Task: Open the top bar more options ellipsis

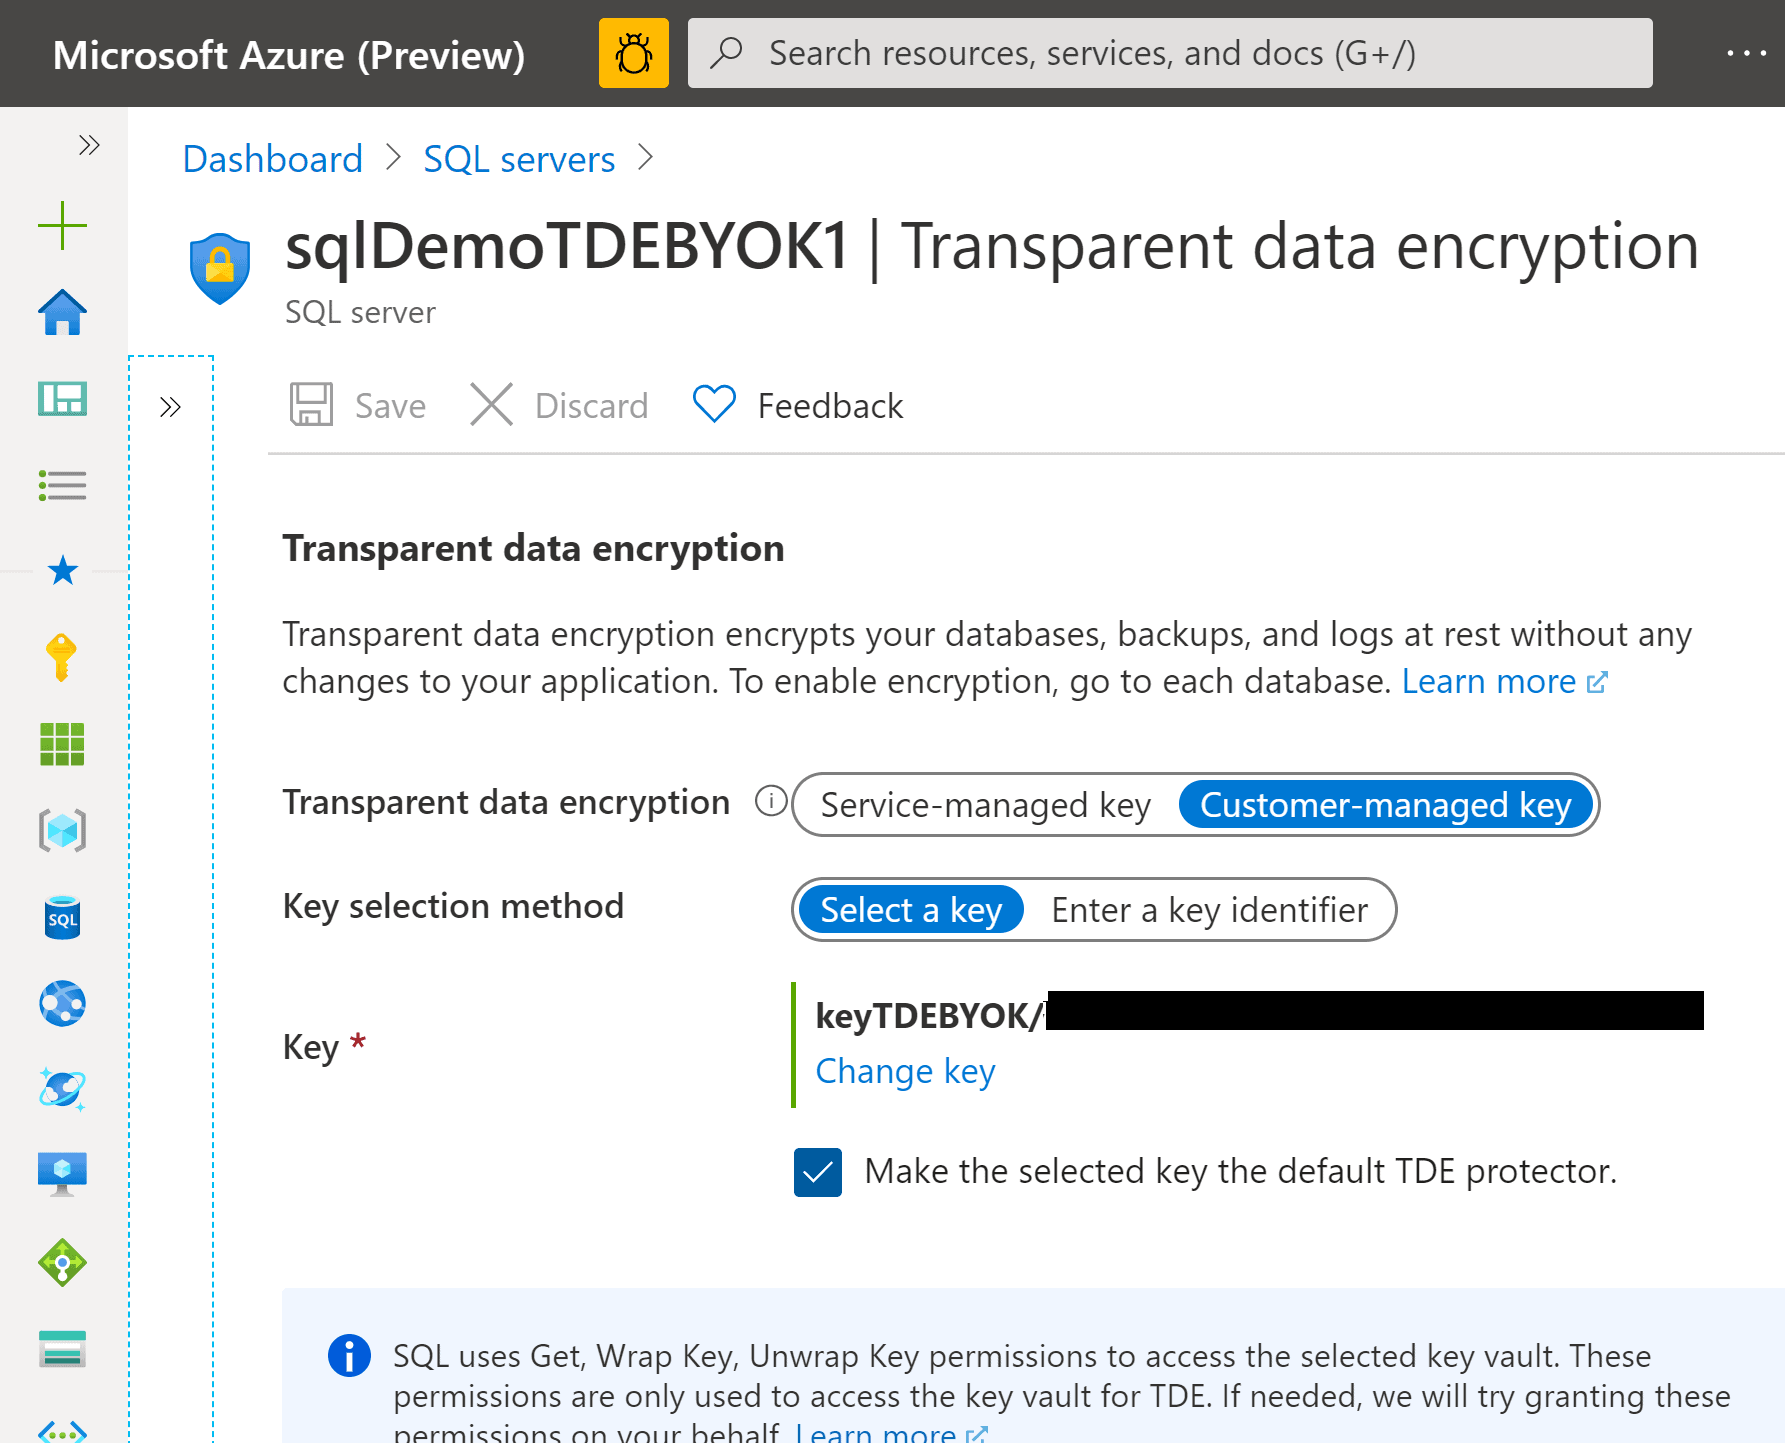Action: tap(1746, 53)
